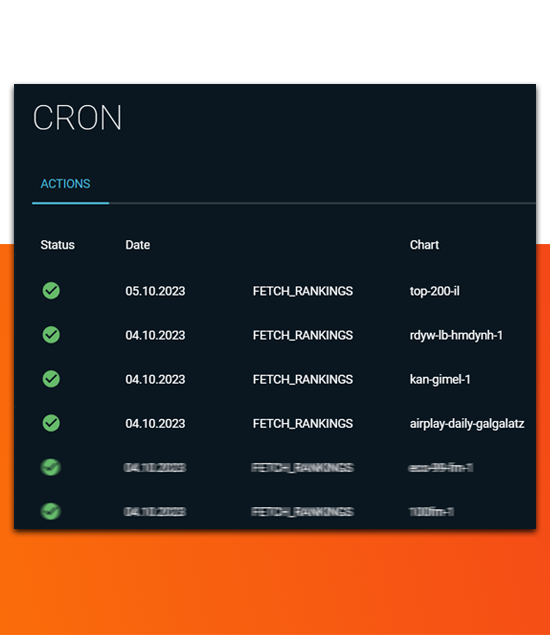Open the top-200-il chart entry
The height and width of the screenshot is (636, 550).
click(x=435, y=291)
